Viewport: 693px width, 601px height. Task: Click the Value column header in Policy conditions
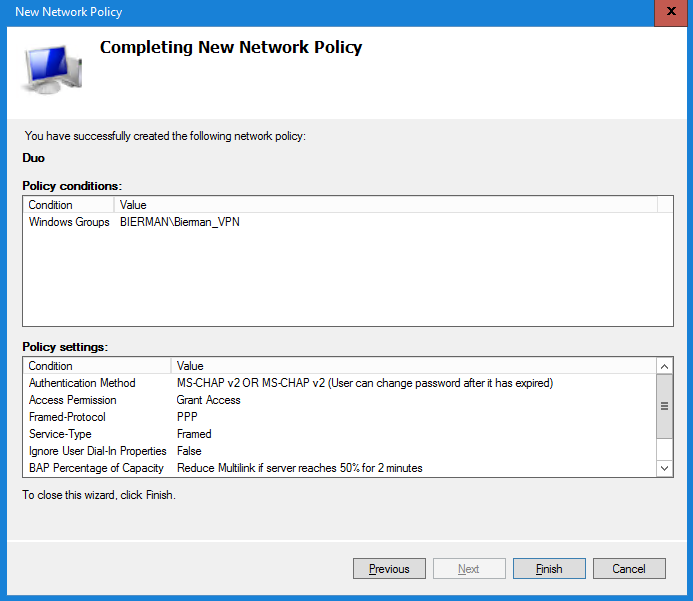point(386,205)
